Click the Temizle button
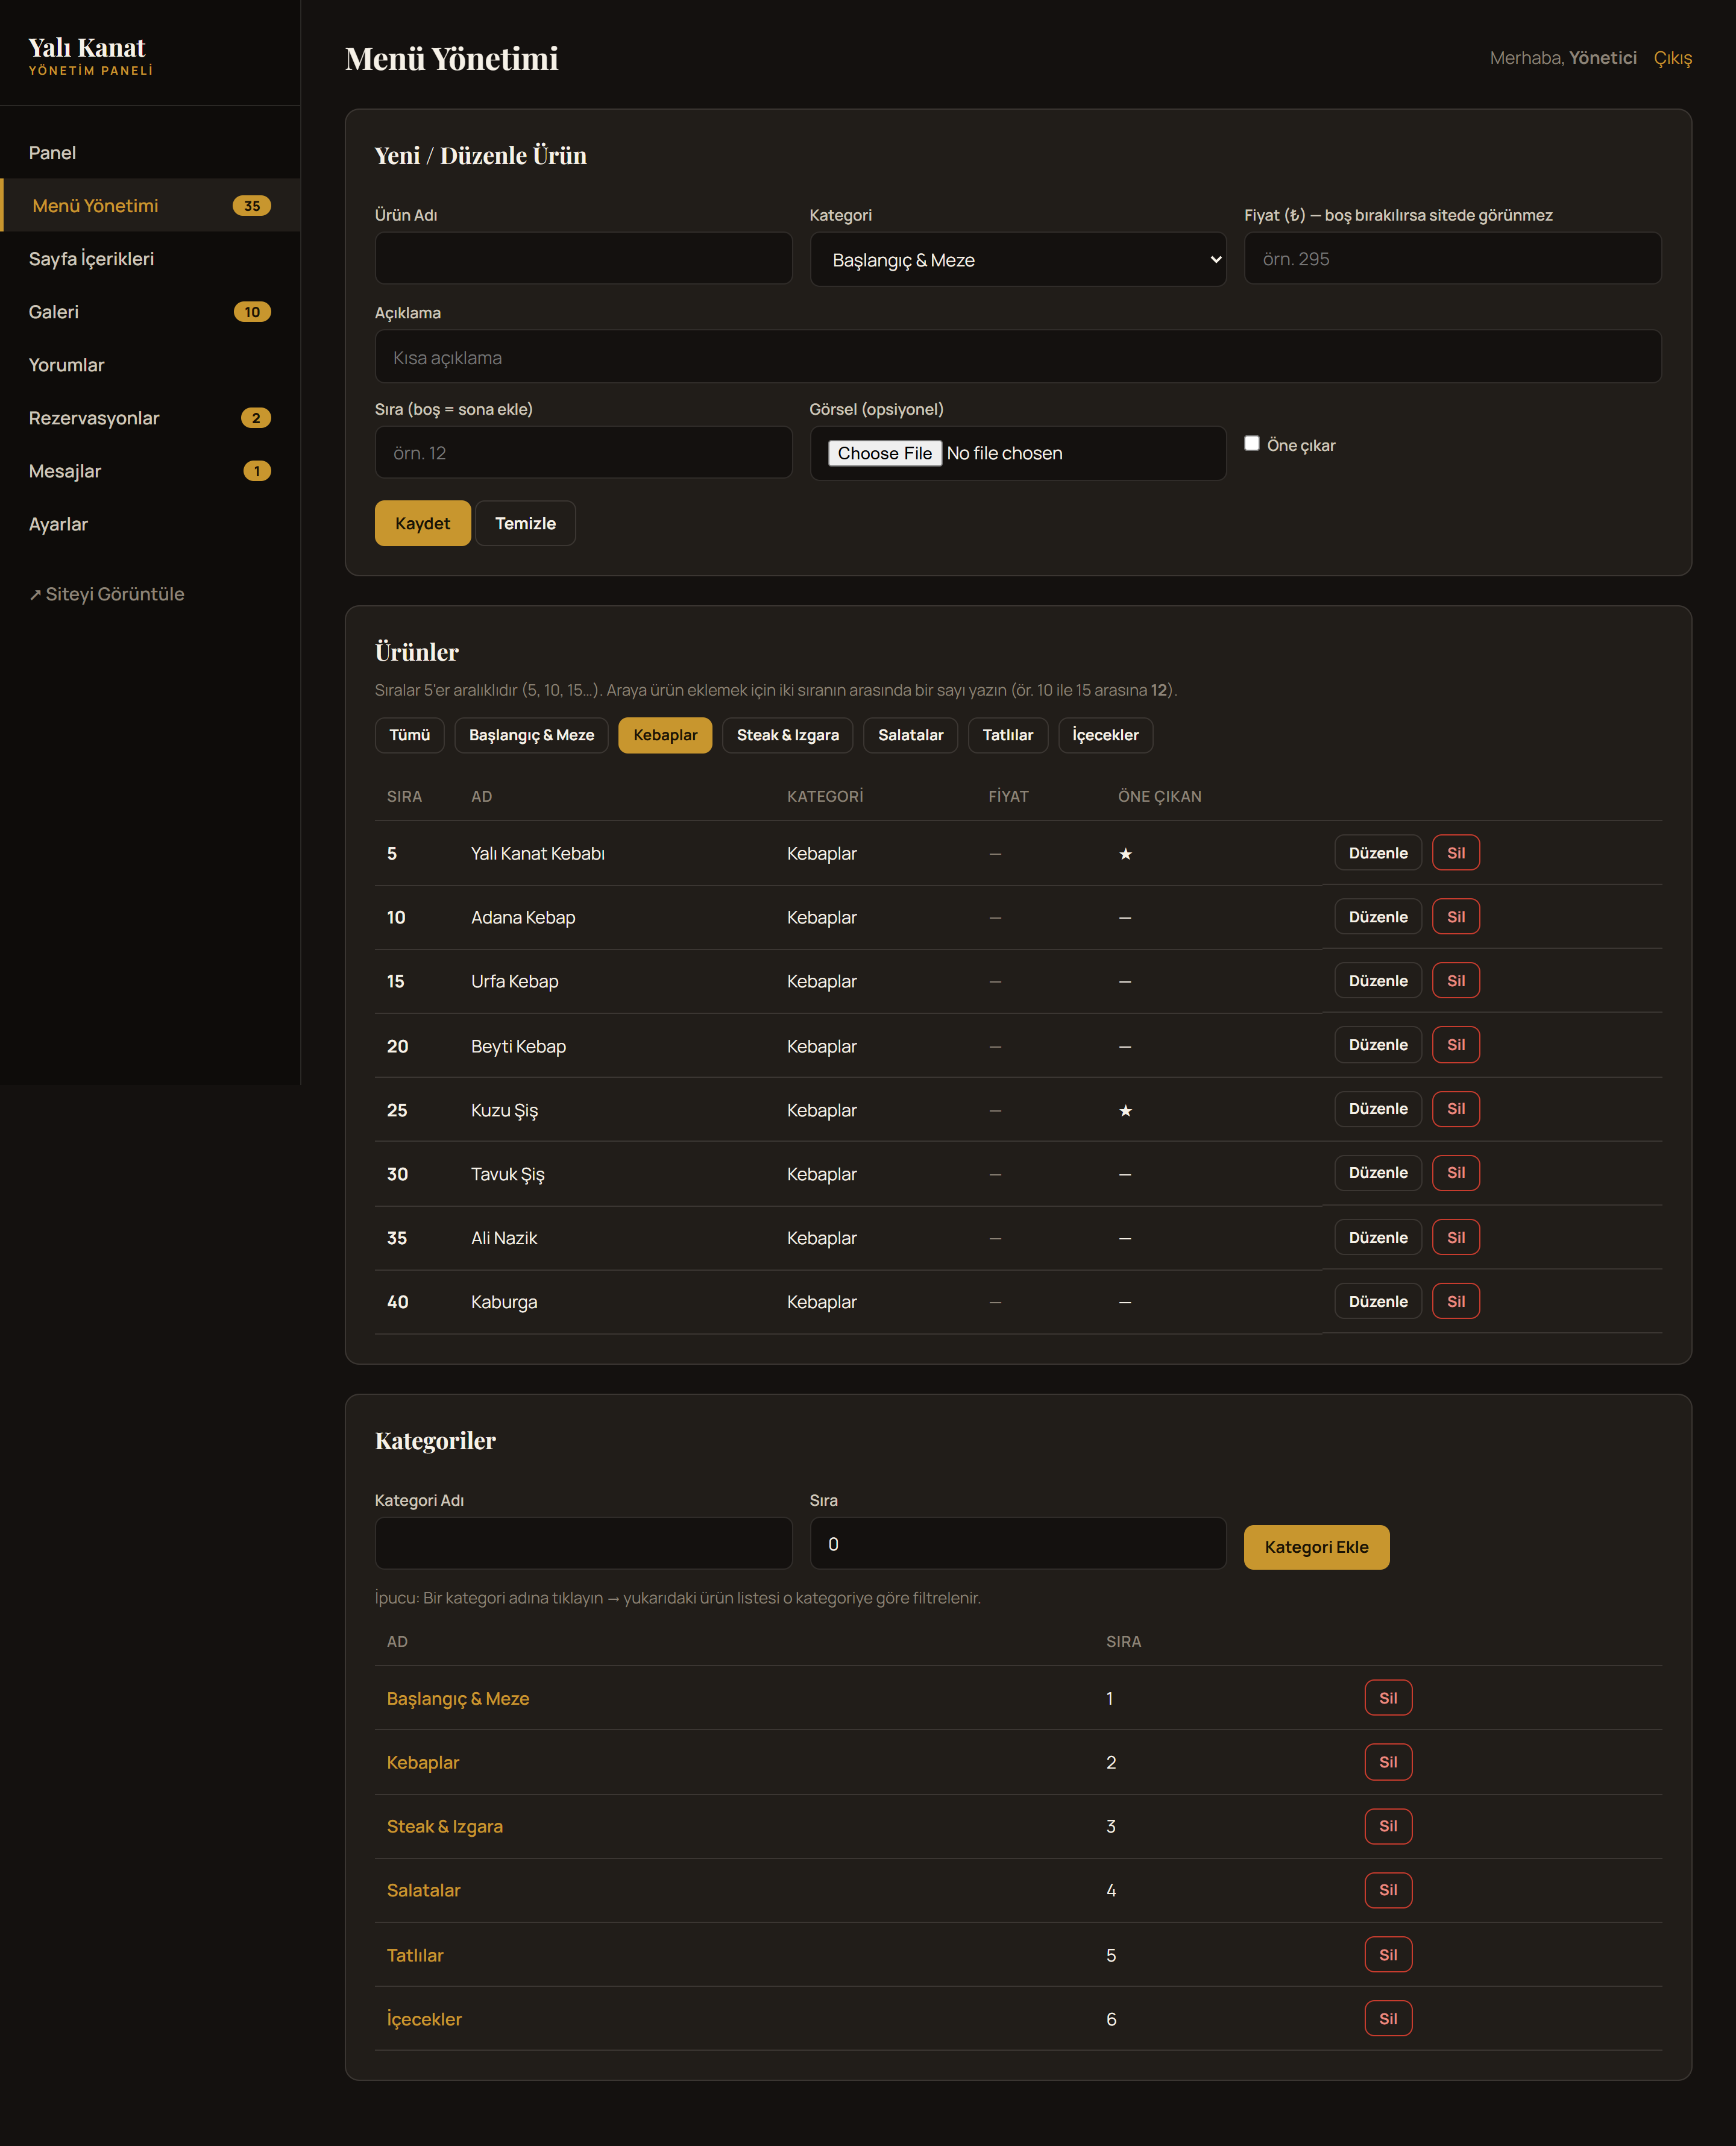The height and width of the screenshot is (2146, 1736). point(525,523)
